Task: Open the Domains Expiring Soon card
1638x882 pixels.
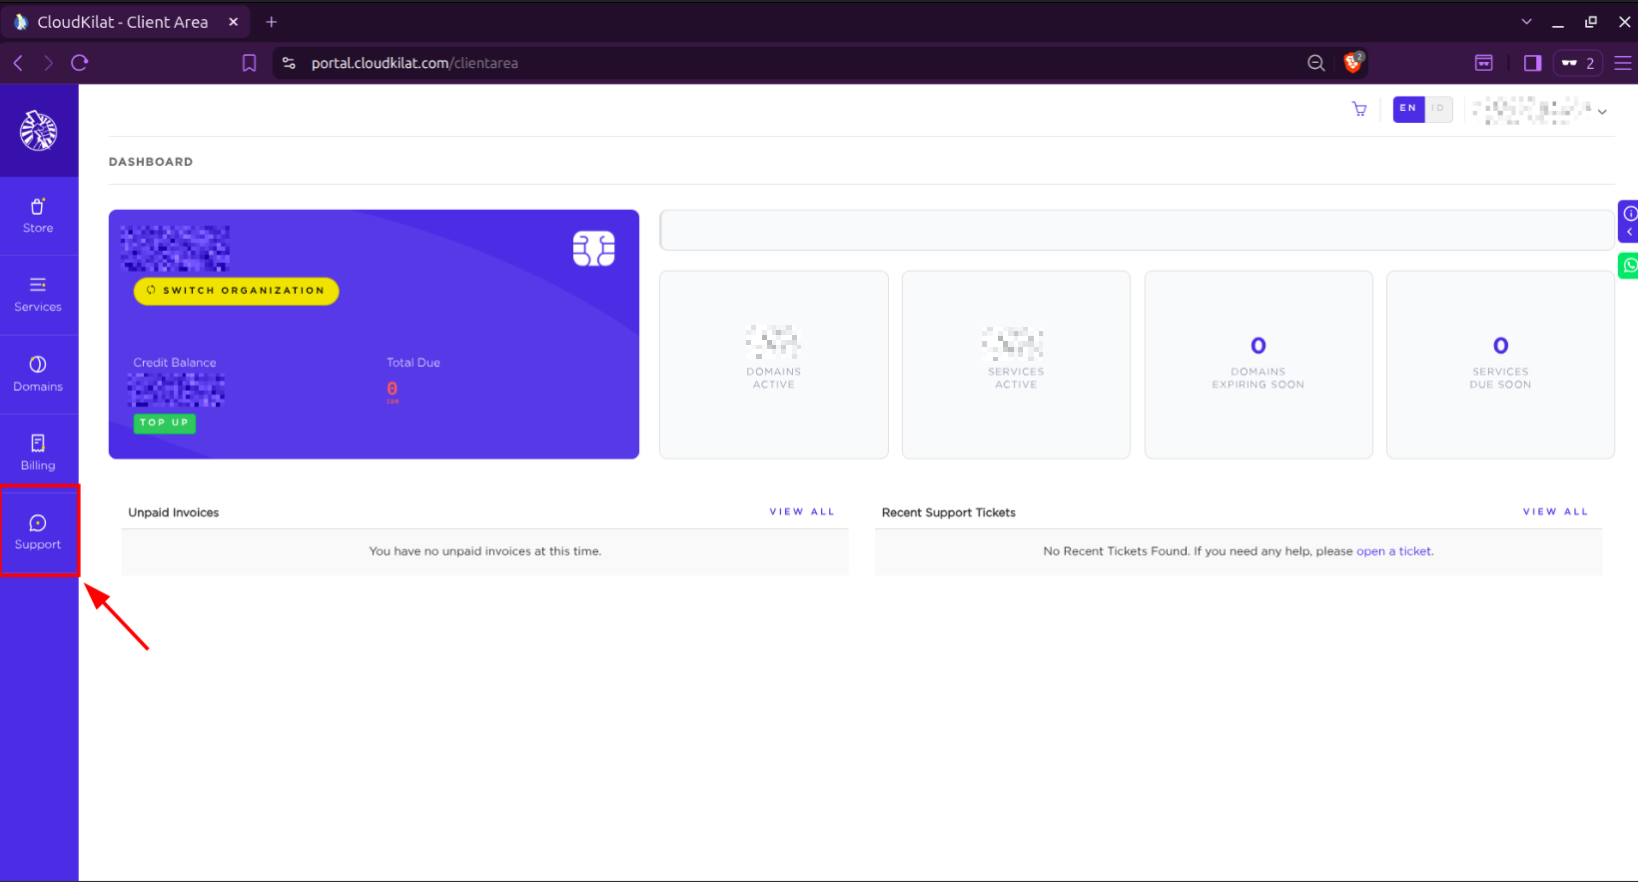Action: [x=1258, y=365]
